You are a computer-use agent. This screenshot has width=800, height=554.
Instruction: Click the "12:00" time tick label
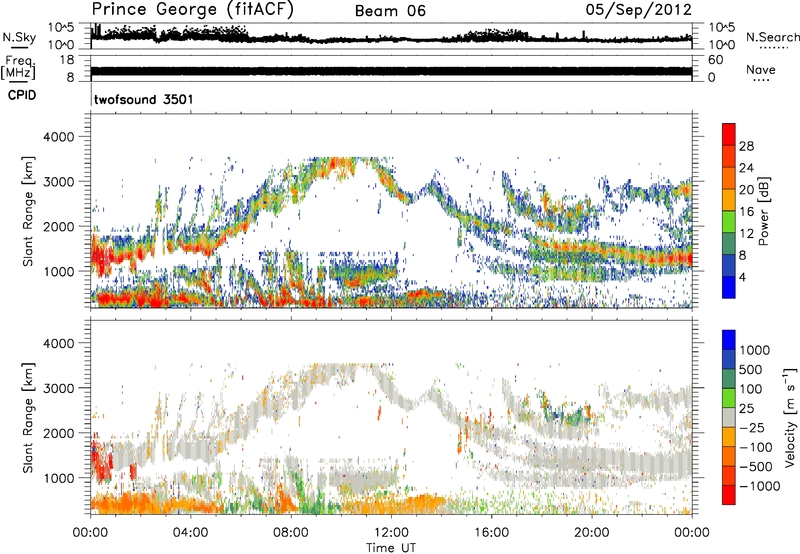[391, 532]
